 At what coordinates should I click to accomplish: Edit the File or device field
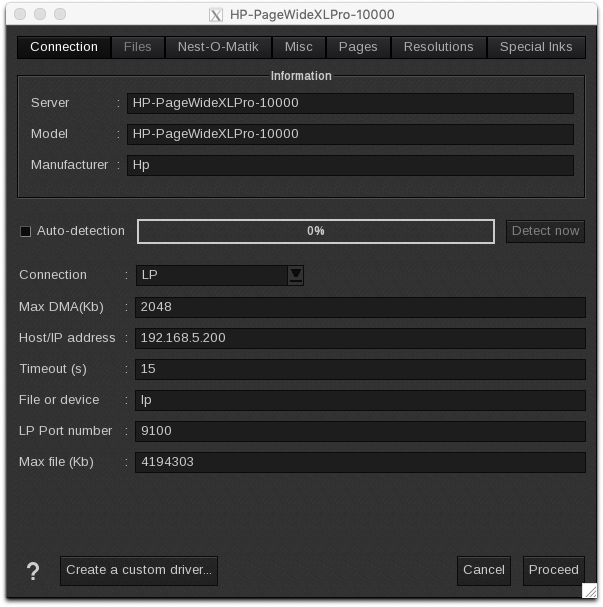pos(360,400)
